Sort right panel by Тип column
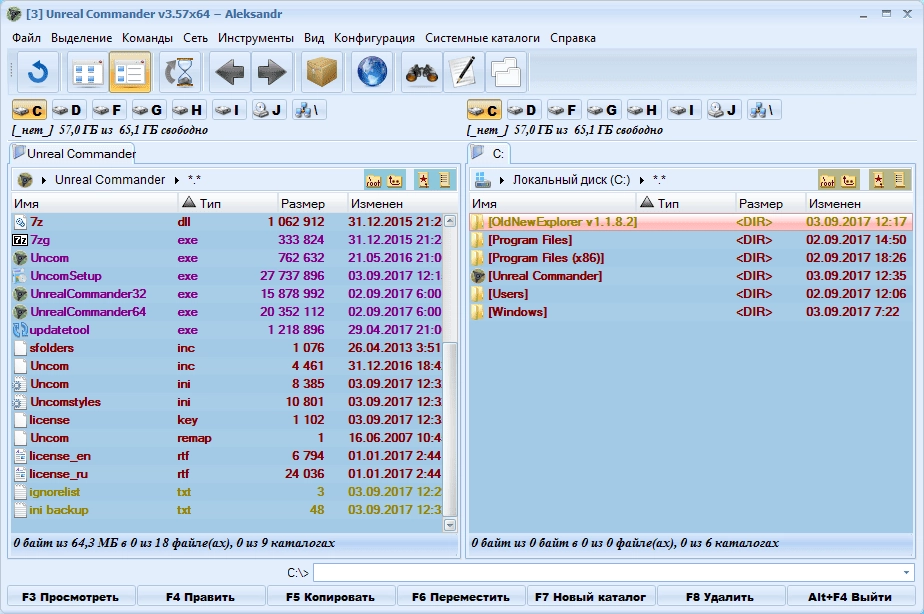 (686, 203)
